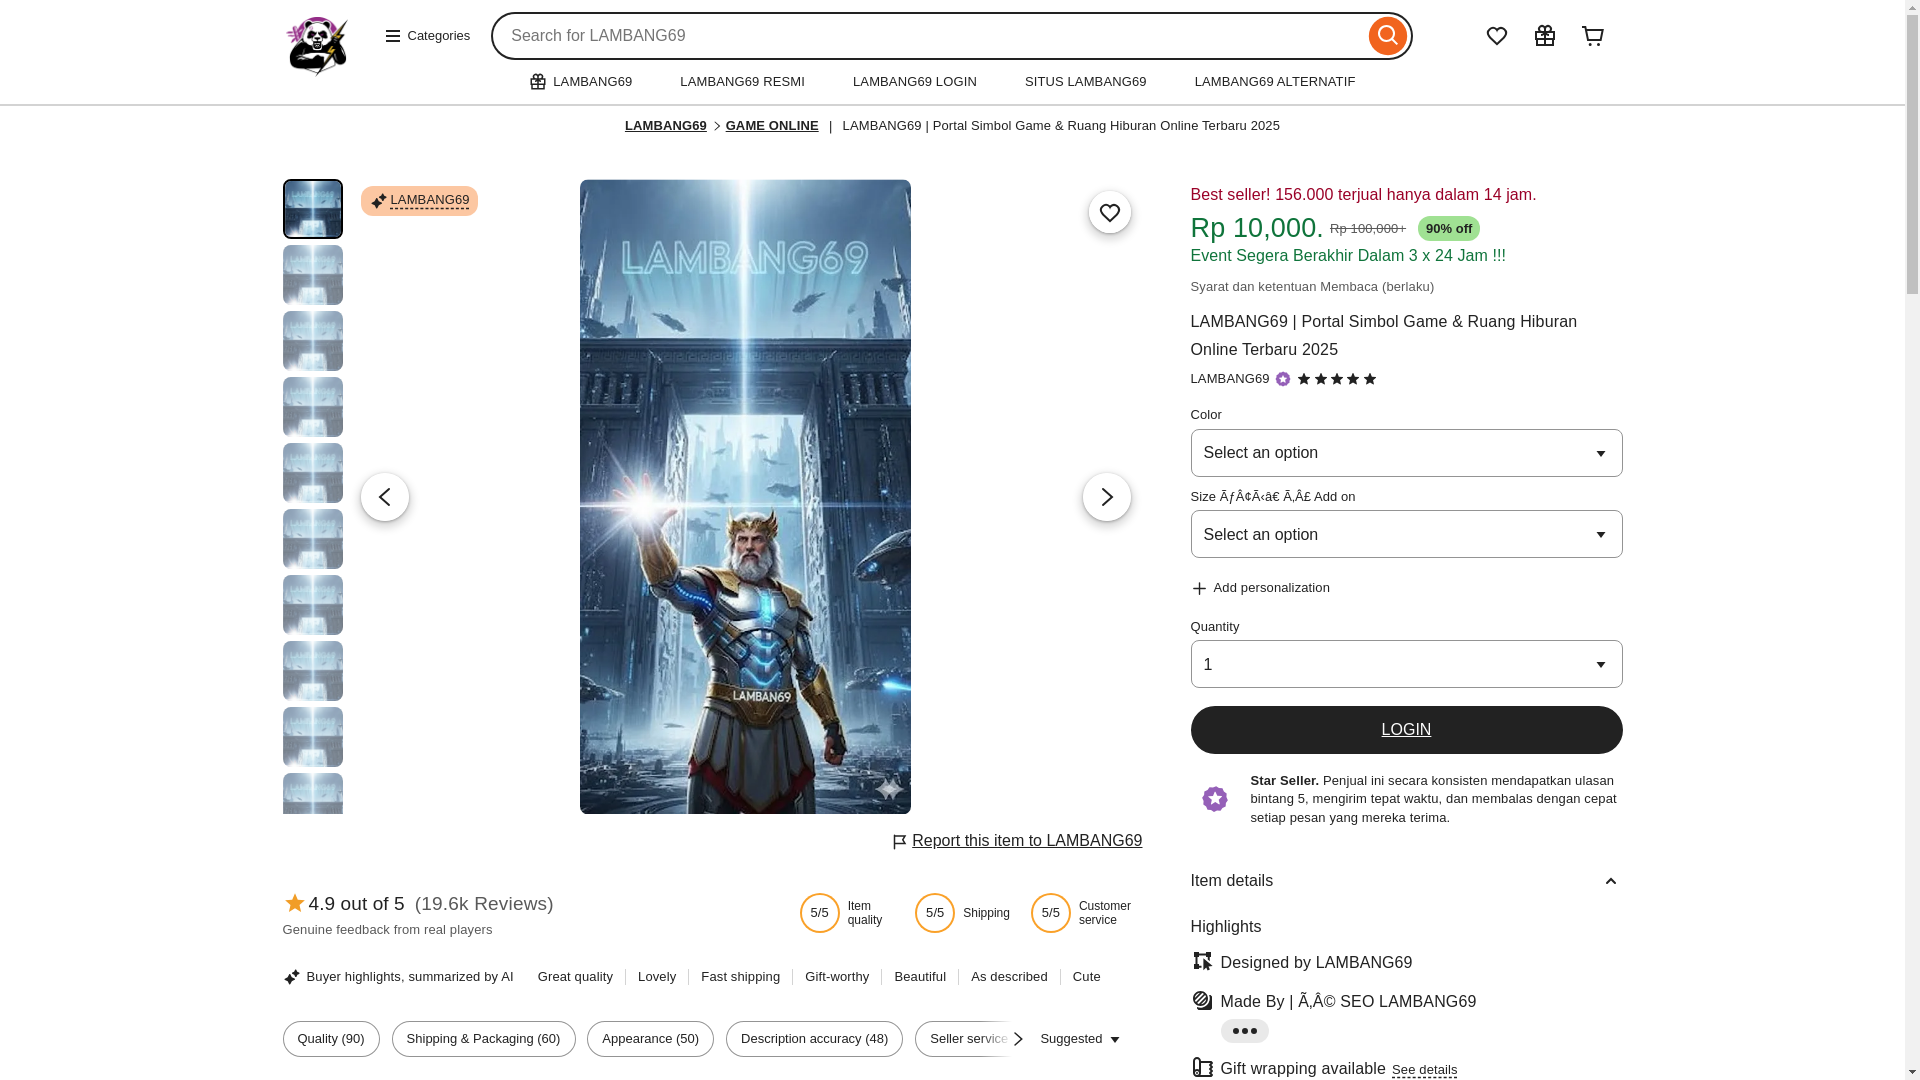
Task: Add item to favorites heart on image
Action: (1109, 212)
